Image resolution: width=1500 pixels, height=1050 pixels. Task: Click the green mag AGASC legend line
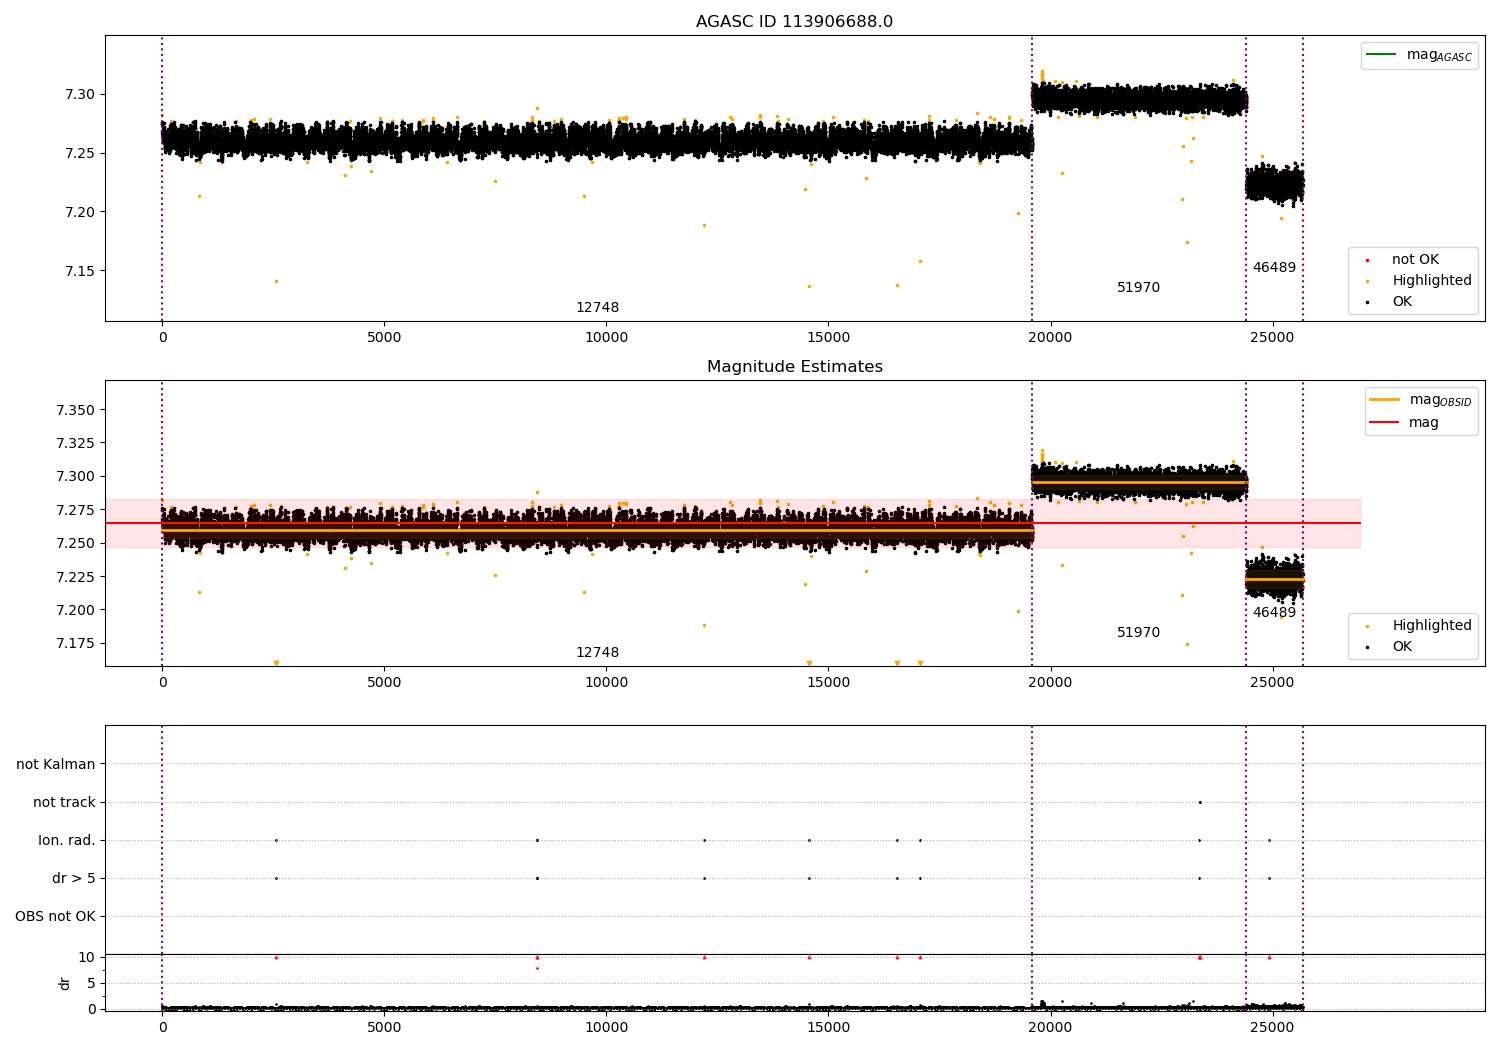pyautogui.click(x=1381, y=54)
